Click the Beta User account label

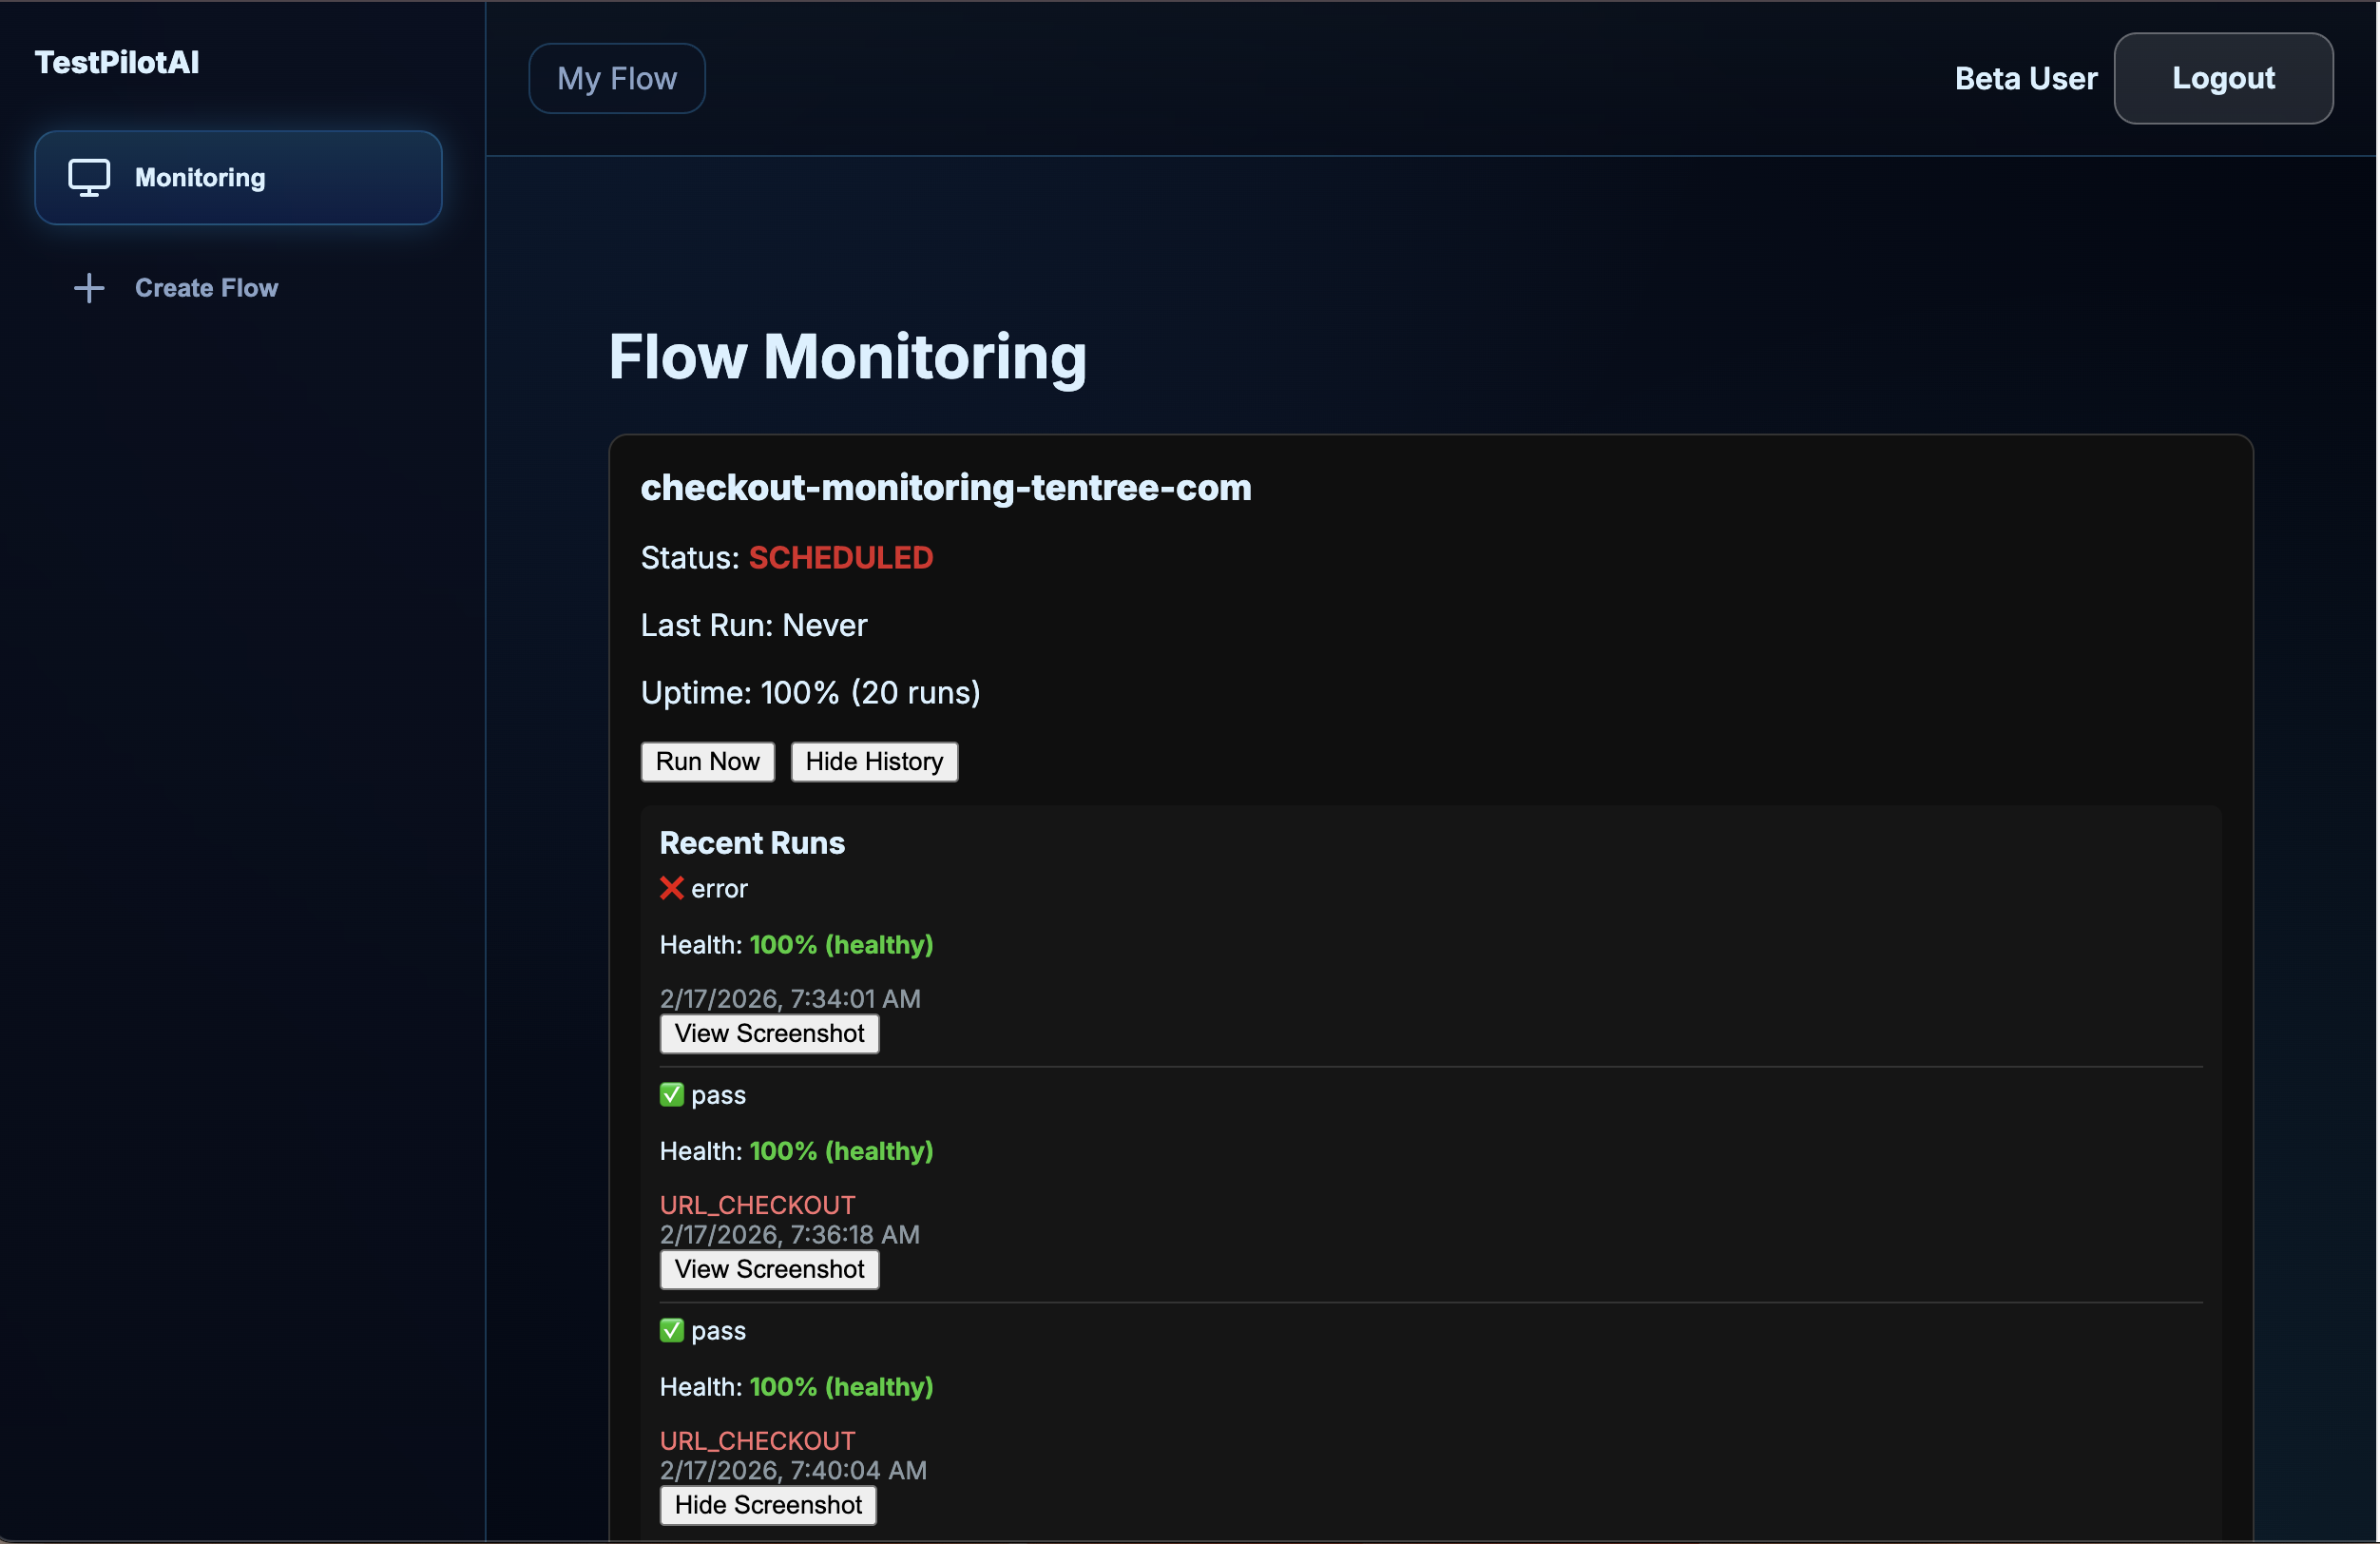click(x=2025, y=78)
